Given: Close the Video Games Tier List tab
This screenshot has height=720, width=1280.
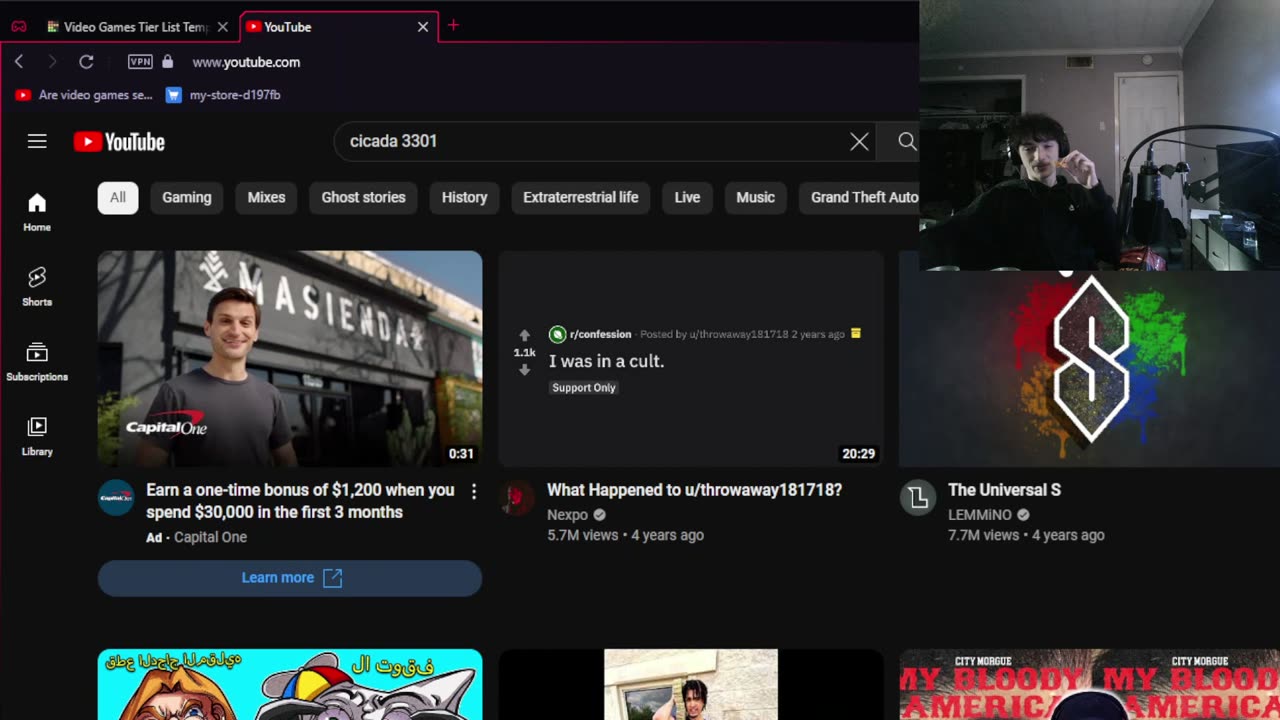Looking at the screenshot, I should click(223, 27).
